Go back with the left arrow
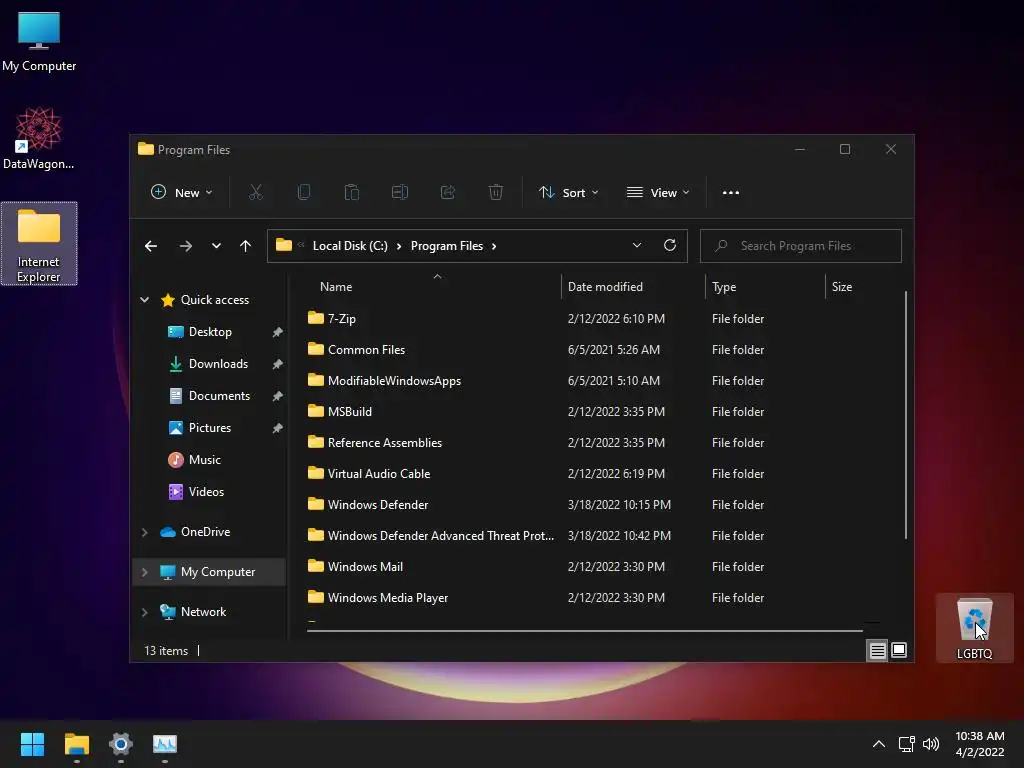The image size is (1024, 768). [x=151, y=246]
